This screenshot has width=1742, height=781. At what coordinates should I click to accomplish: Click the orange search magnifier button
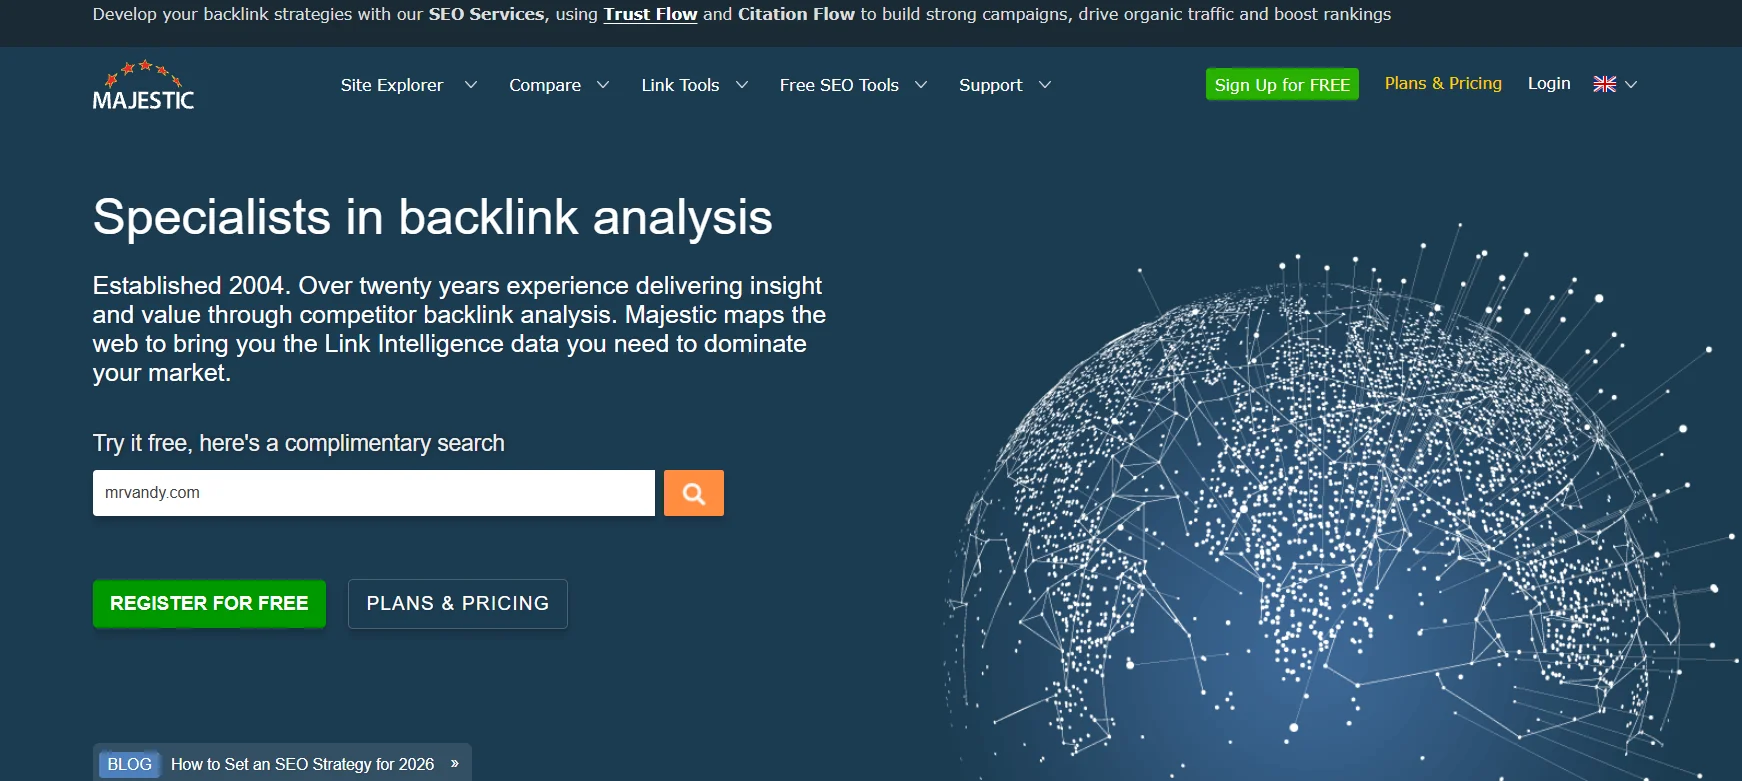pos(693,493)
